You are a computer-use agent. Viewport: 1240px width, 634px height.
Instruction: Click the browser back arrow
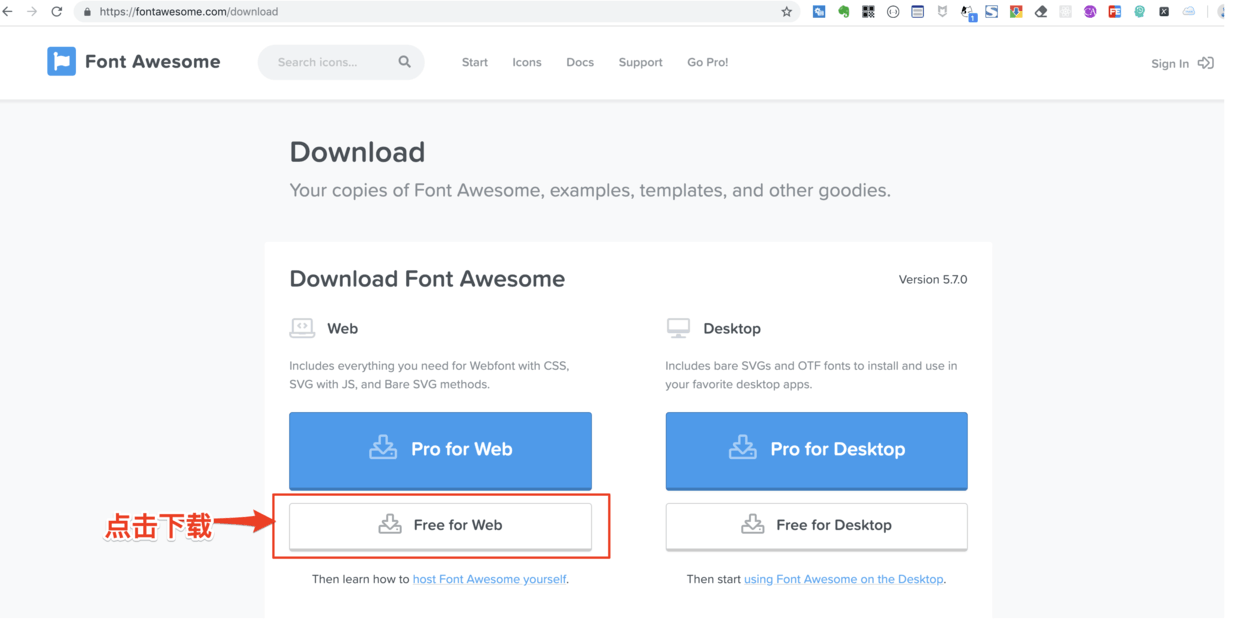pyautogui.click(x=8, y=12)
